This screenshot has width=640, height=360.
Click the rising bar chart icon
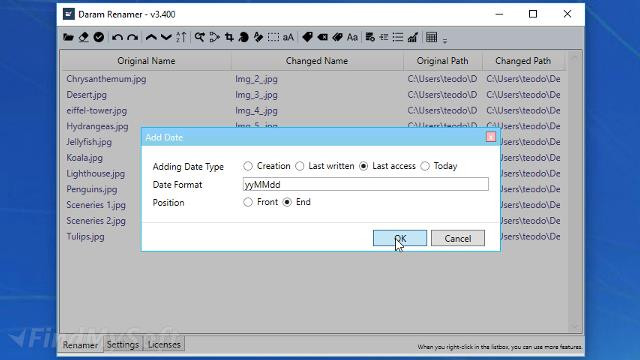click(x=413, y=38)
